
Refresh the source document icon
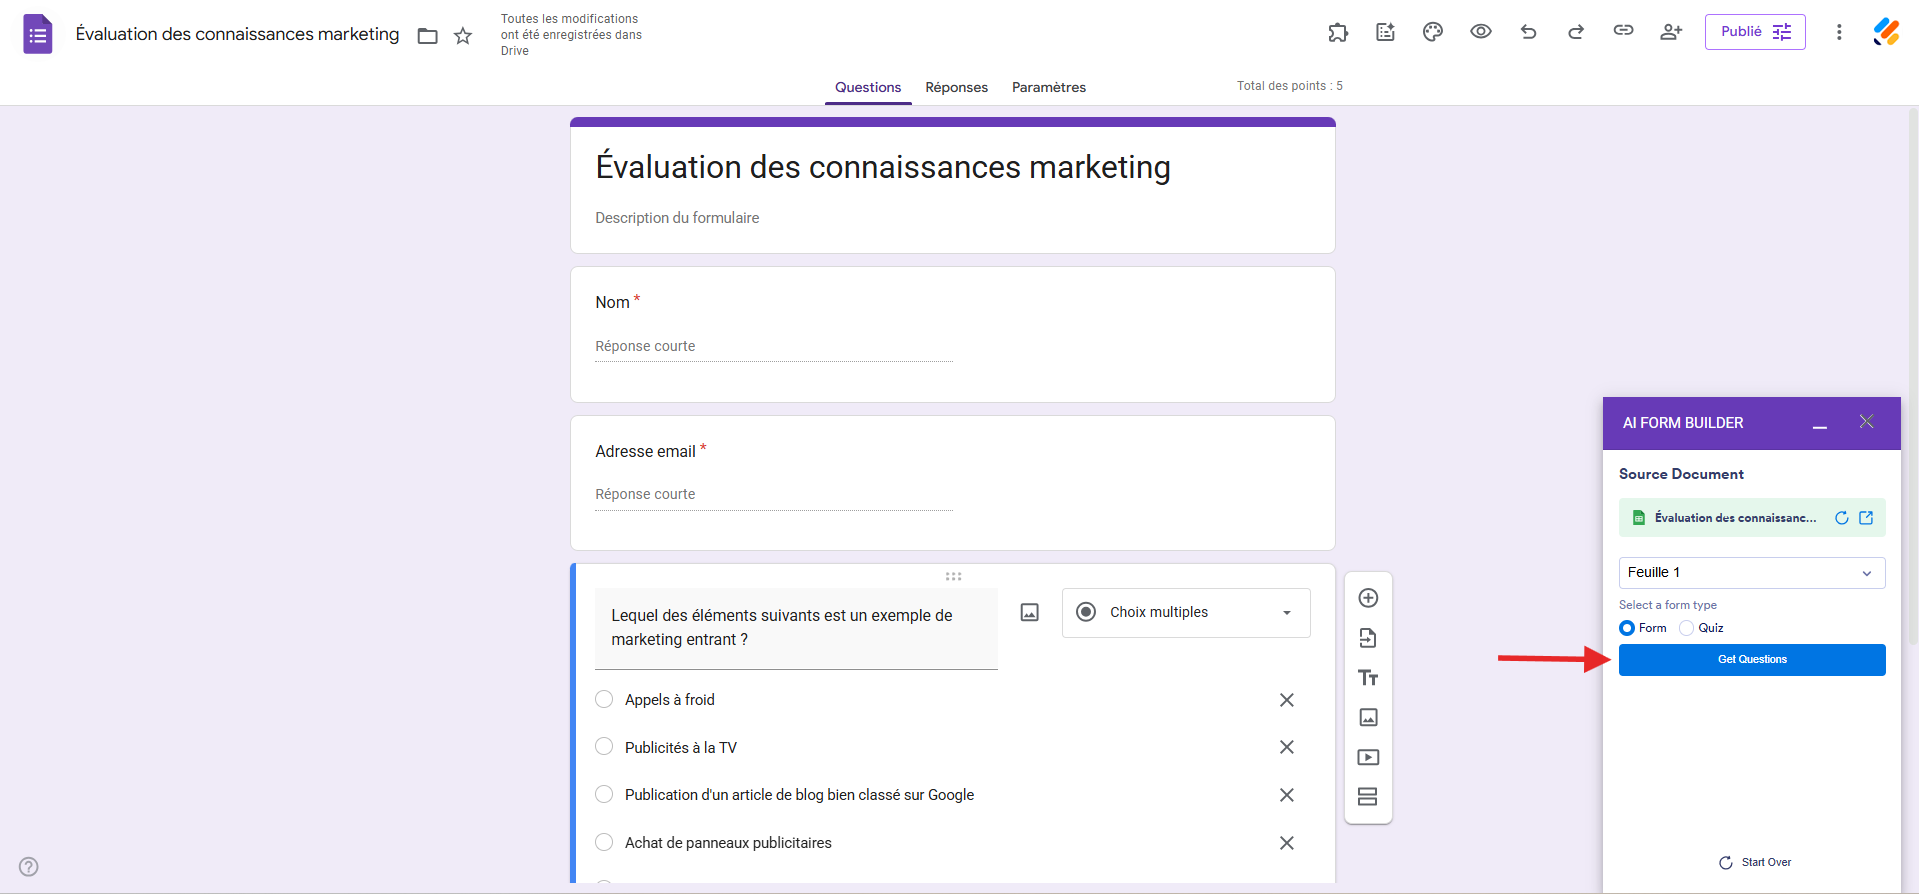1841,518
